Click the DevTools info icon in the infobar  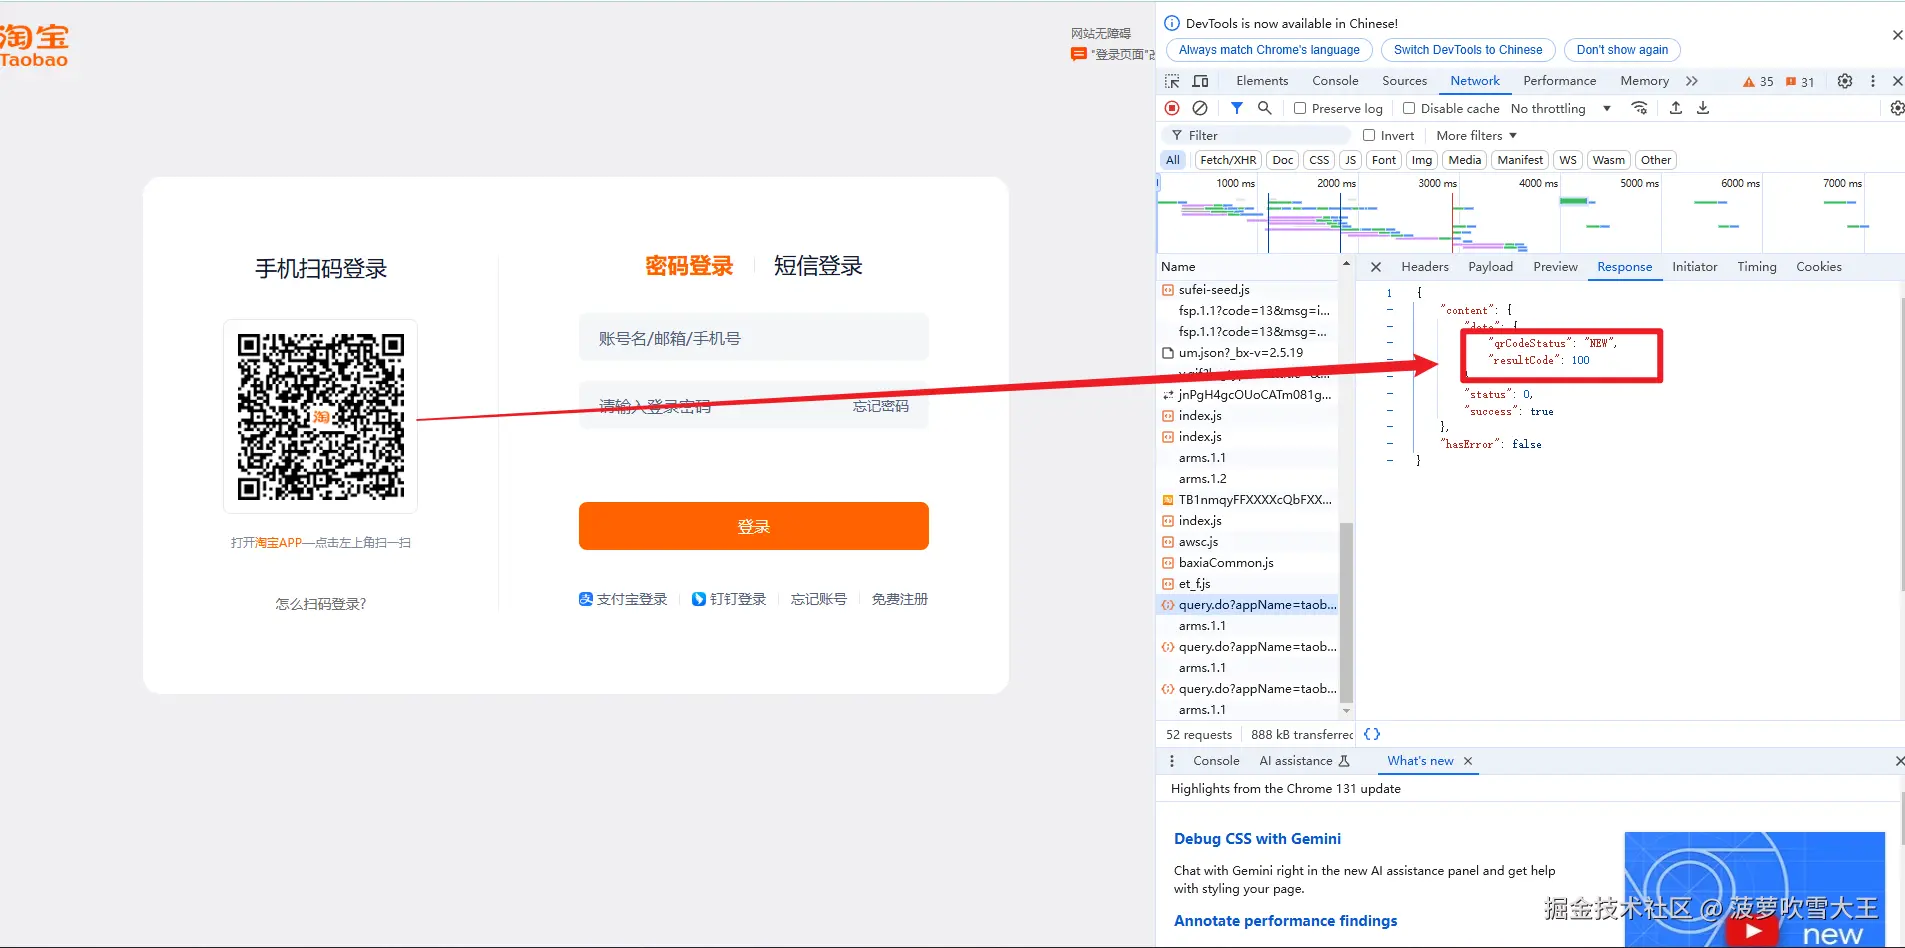click(1172, 23)
